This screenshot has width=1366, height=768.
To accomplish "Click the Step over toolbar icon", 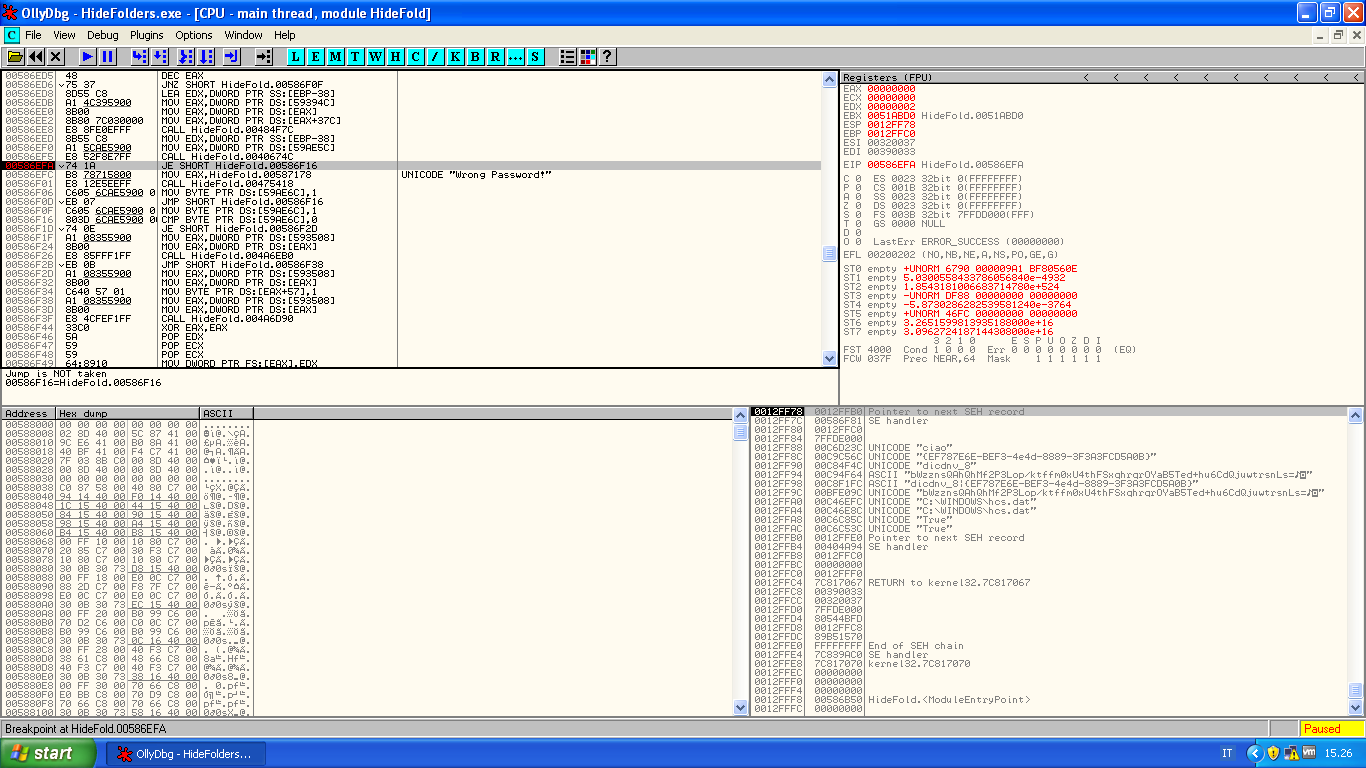I will (160, 57).
